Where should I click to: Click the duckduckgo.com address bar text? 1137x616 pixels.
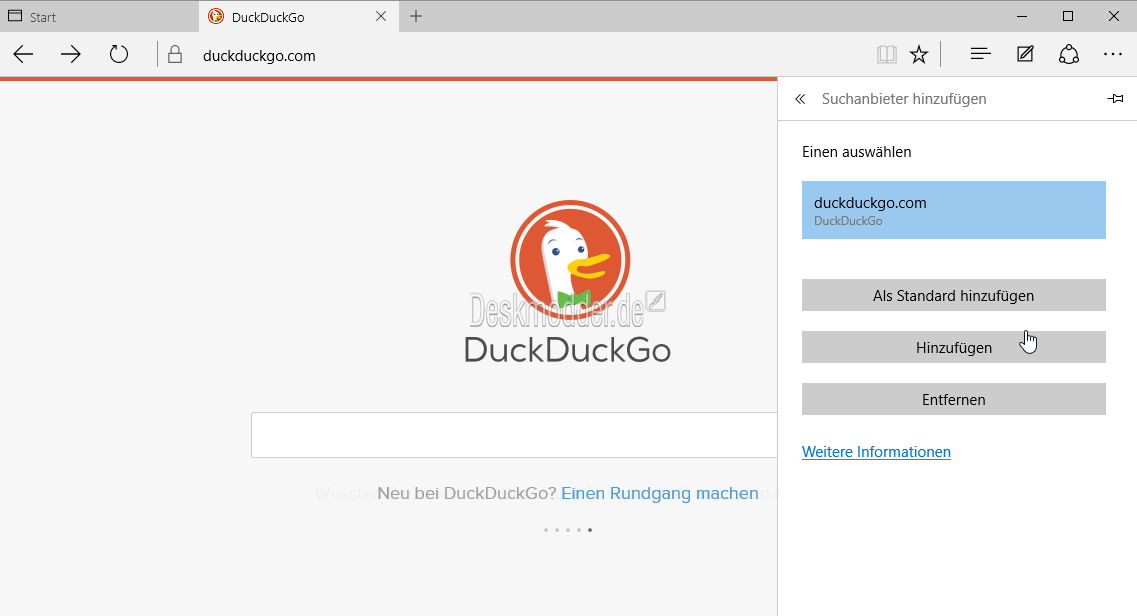259,56
